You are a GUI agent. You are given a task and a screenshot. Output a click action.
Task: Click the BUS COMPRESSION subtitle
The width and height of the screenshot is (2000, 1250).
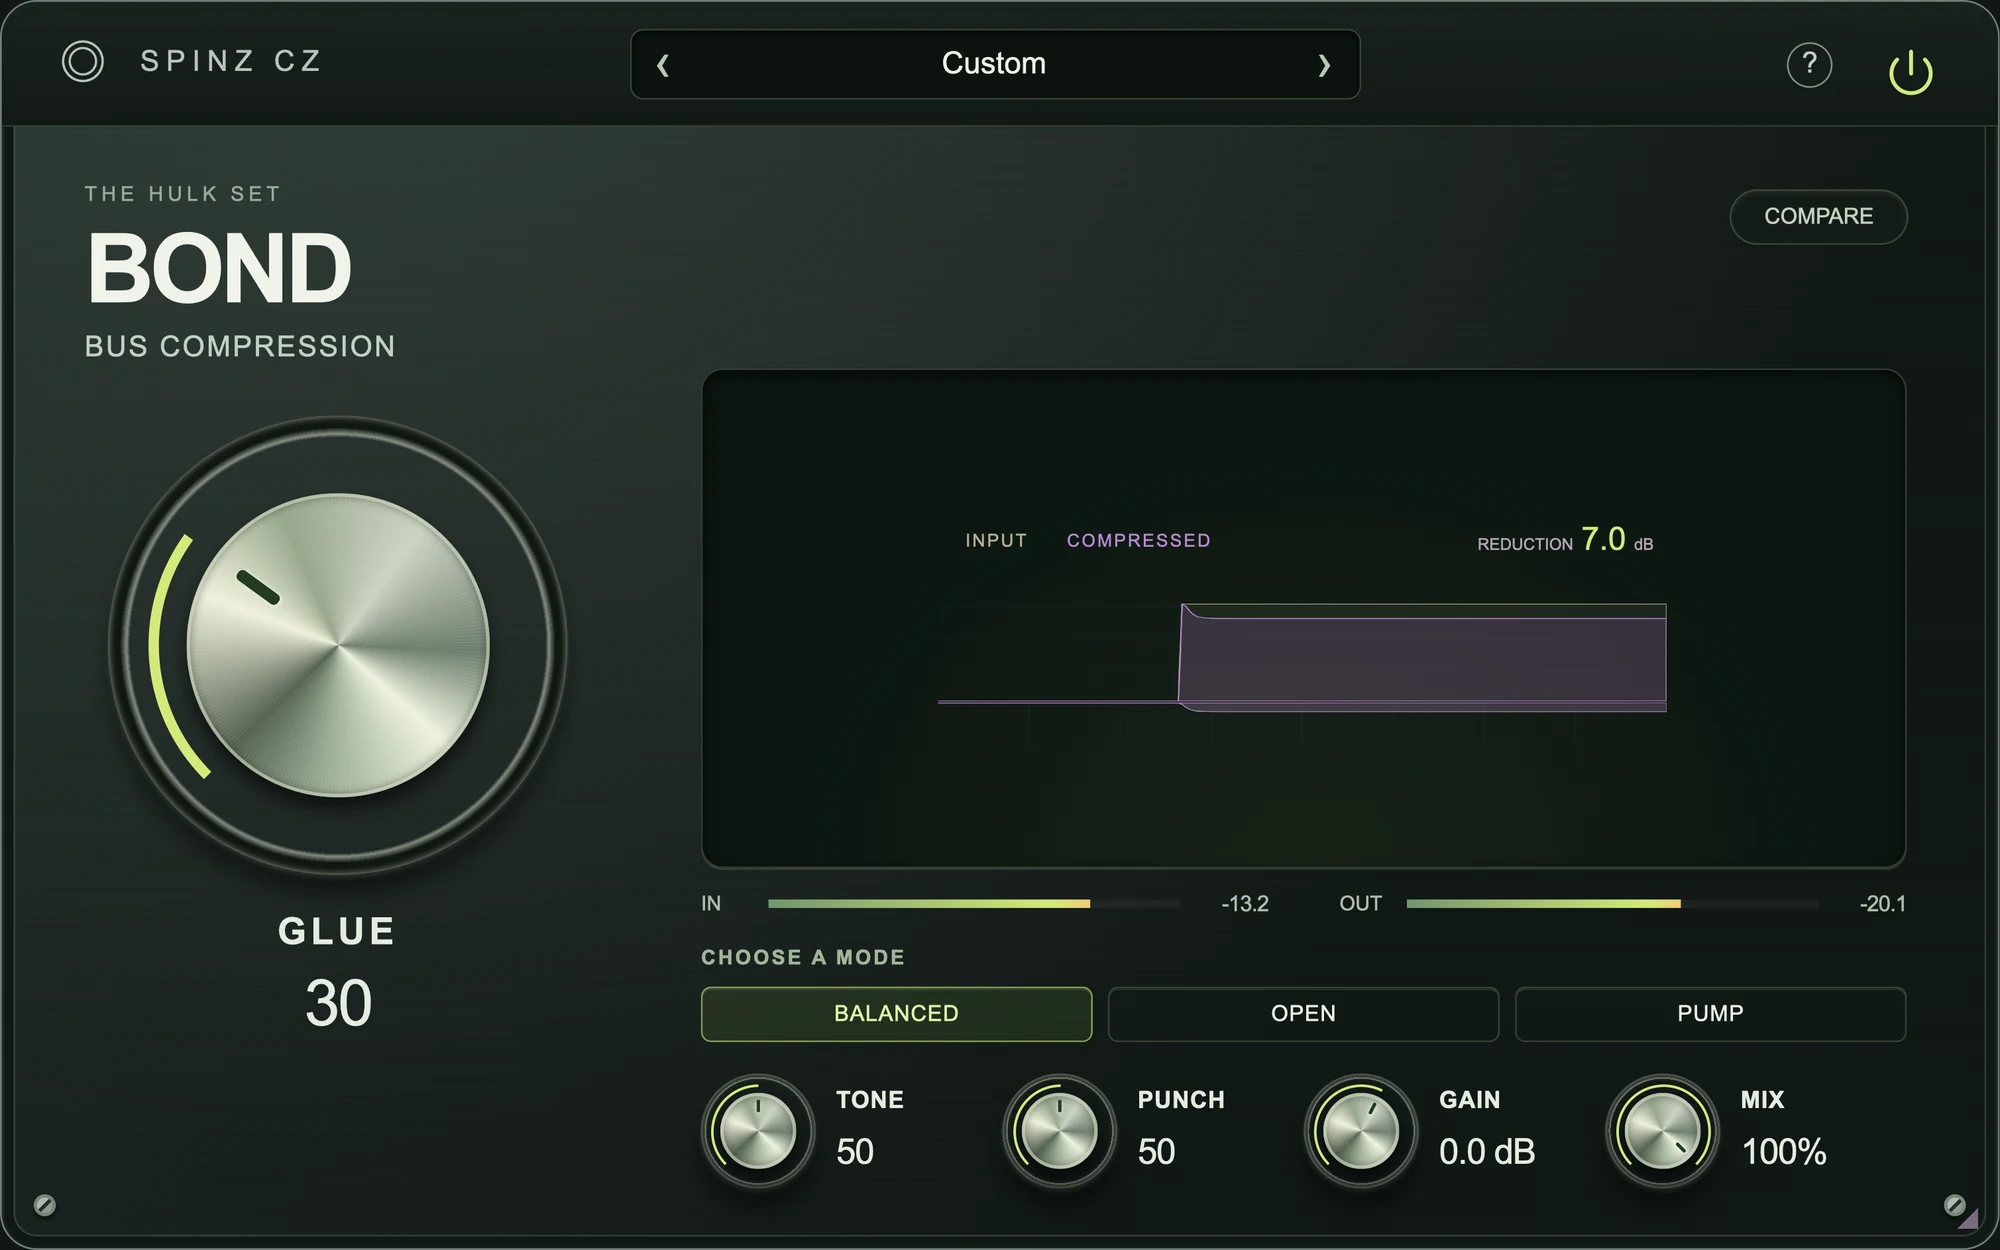pos(240,346)
